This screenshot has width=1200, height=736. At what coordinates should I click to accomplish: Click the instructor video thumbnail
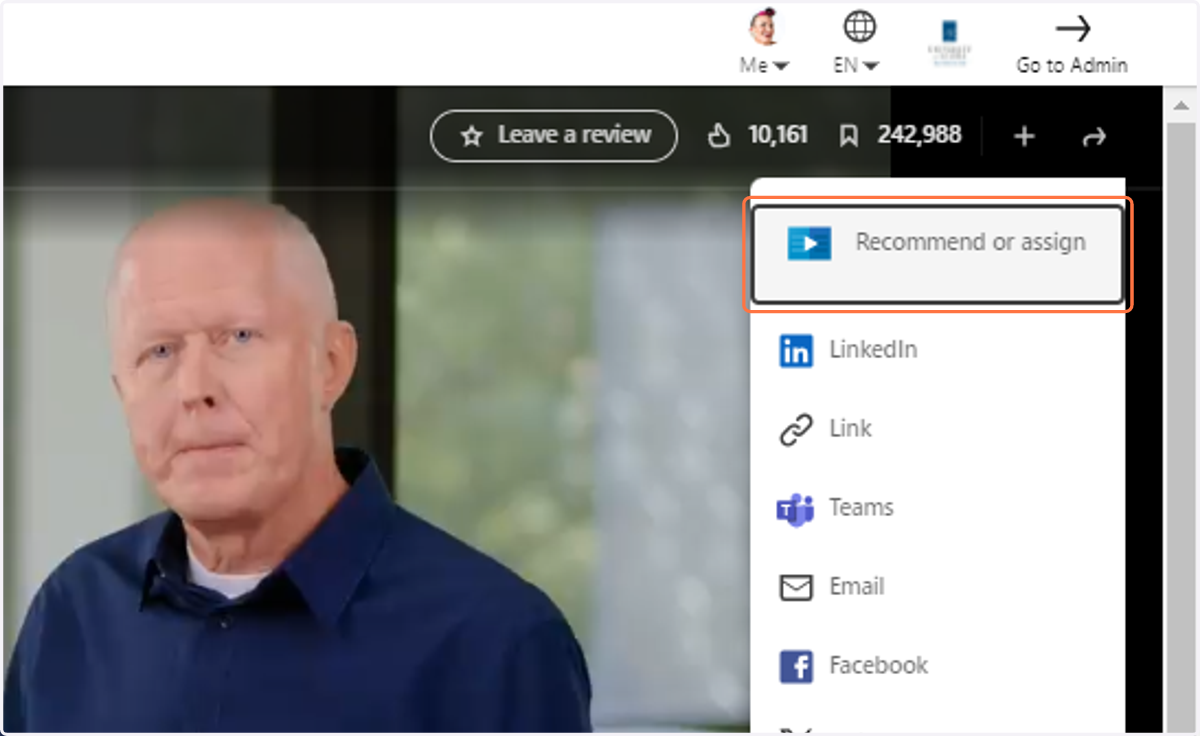tap(375, 410)
